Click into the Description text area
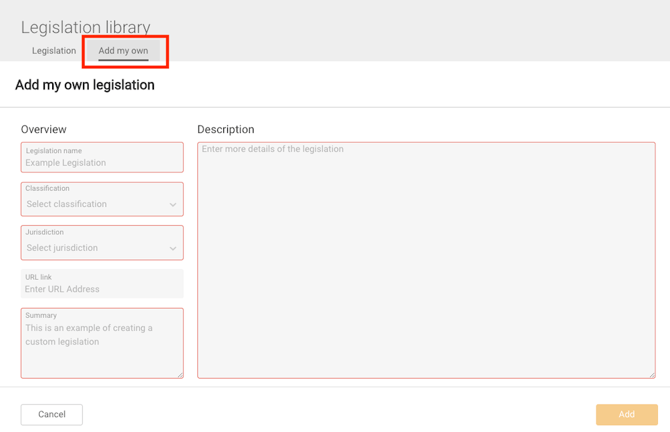The image size is (670, 432). tap(426, 260)
